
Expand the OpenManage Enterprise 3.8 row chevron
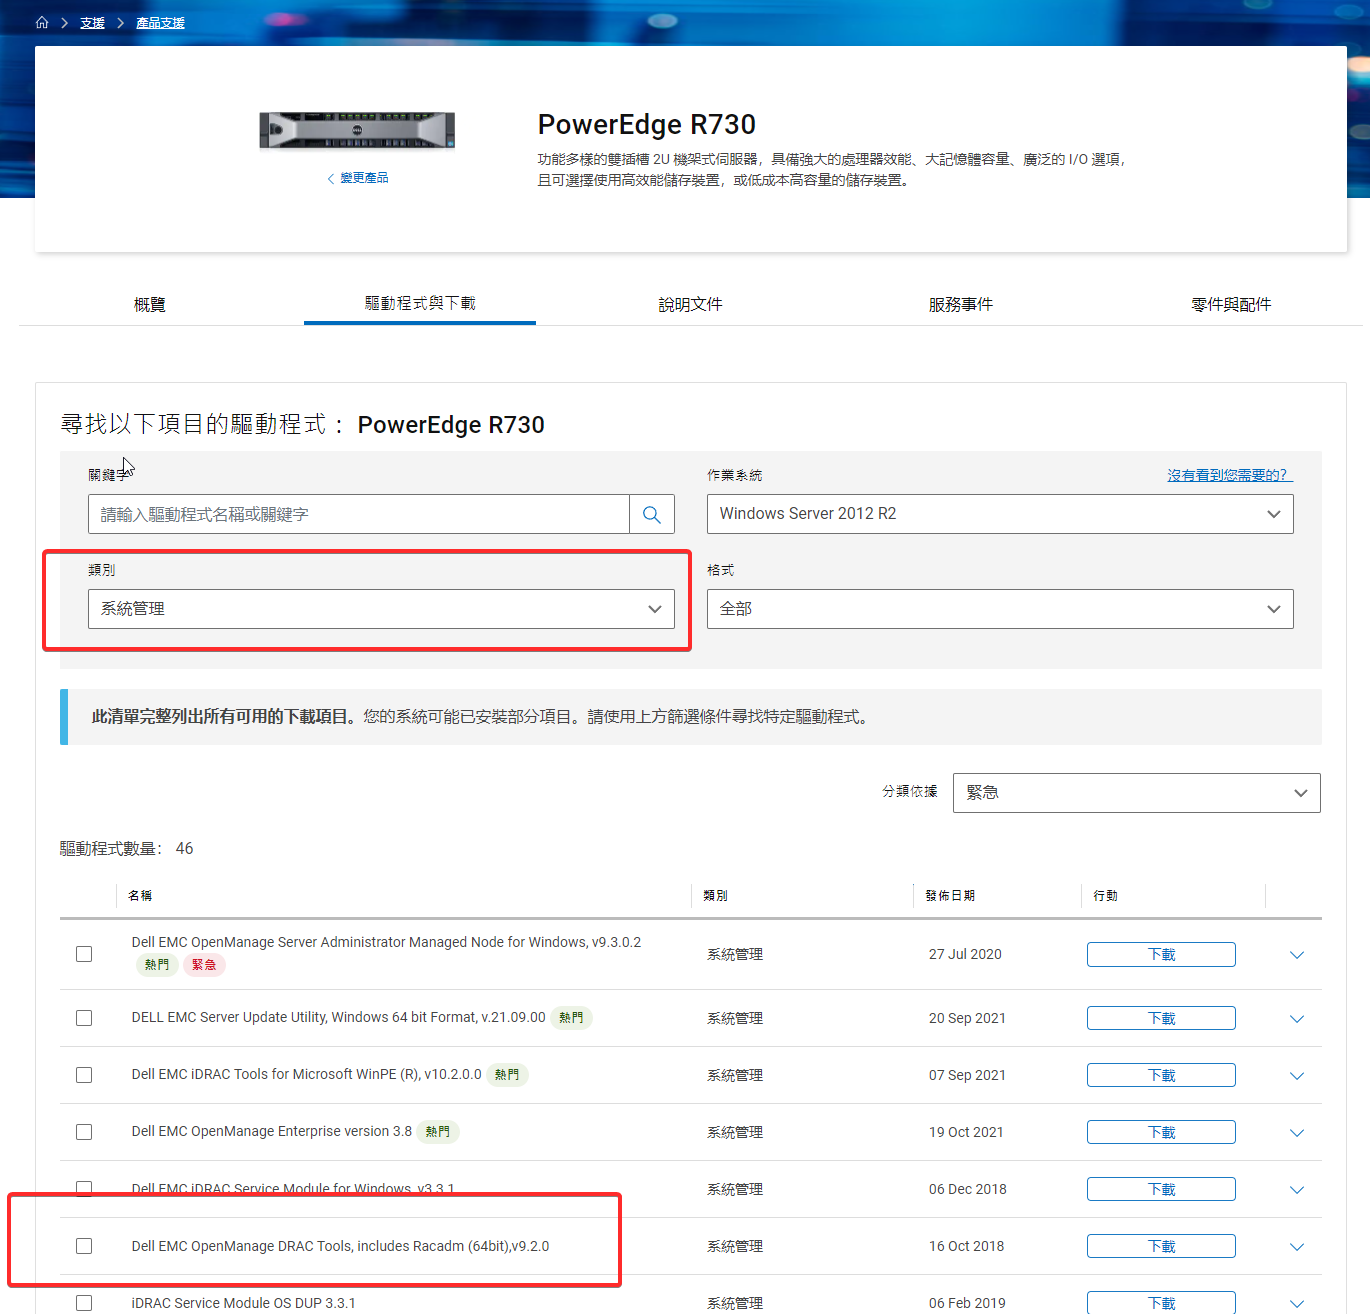pos(1296,1133)
